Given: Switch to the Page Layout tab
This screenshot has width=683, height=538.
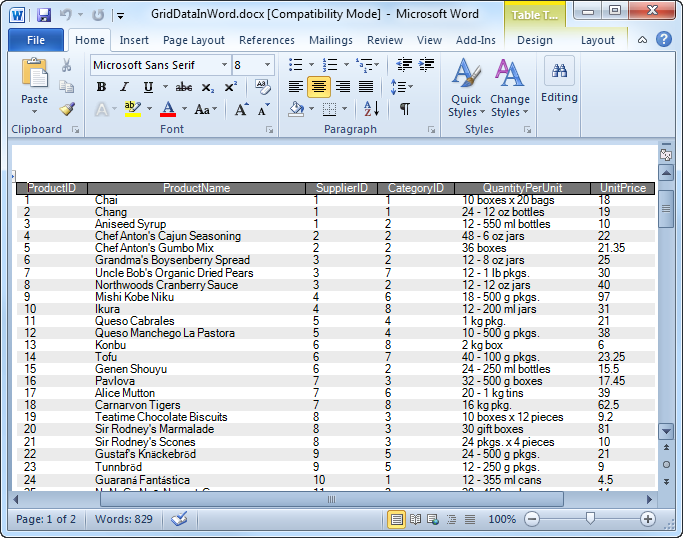Looking at the screenshot, I should click(x=193, y=40).
